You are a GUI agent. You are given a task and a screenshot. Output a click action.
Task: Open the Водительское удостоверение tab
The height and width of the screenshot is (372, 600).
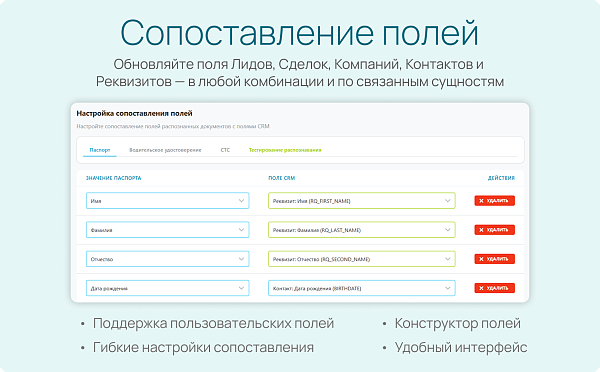click(x=165, y=150)
